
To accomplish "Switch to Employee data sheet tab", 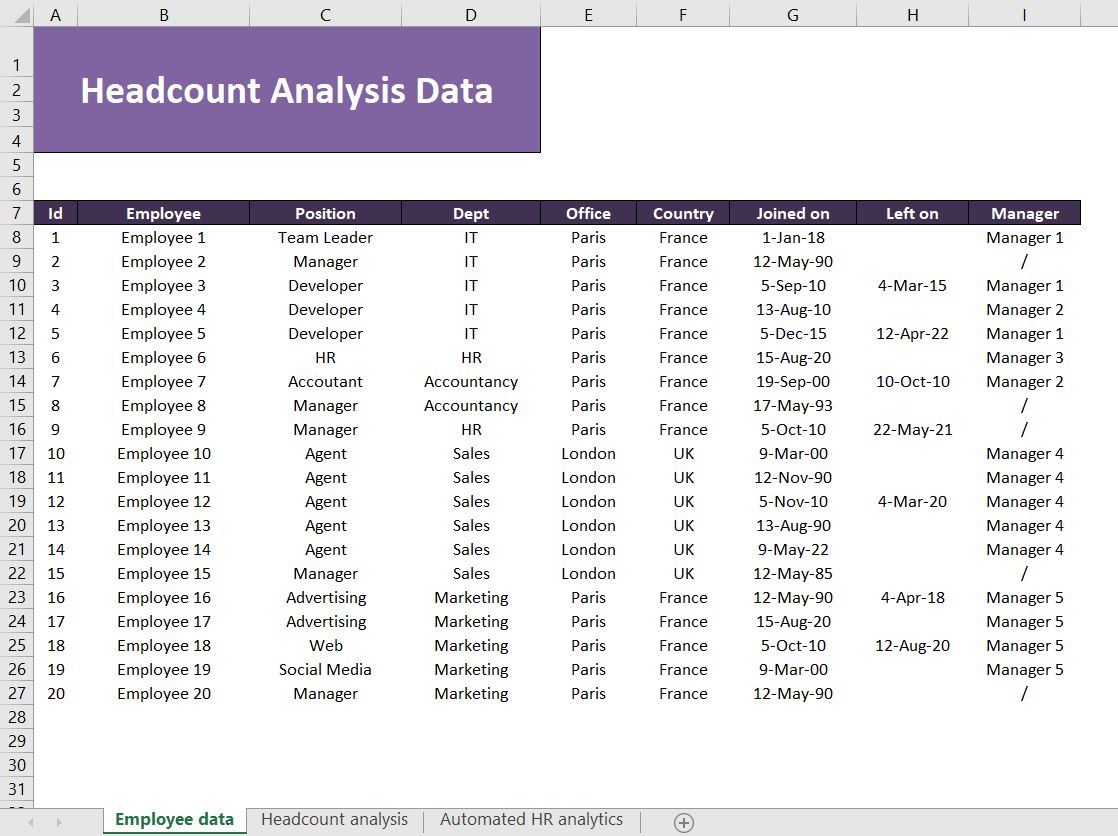I will pyautogui.click(x=175, y=820).
